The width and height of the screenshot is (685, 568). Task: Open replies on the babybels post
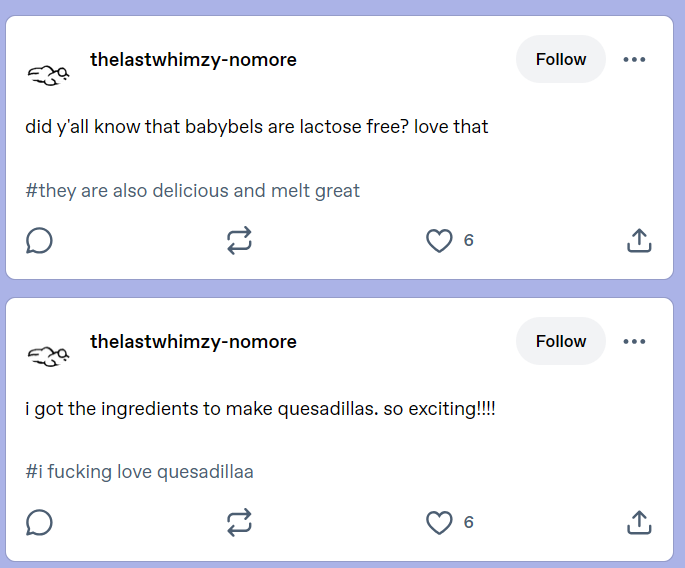click(x=39, y=240)
